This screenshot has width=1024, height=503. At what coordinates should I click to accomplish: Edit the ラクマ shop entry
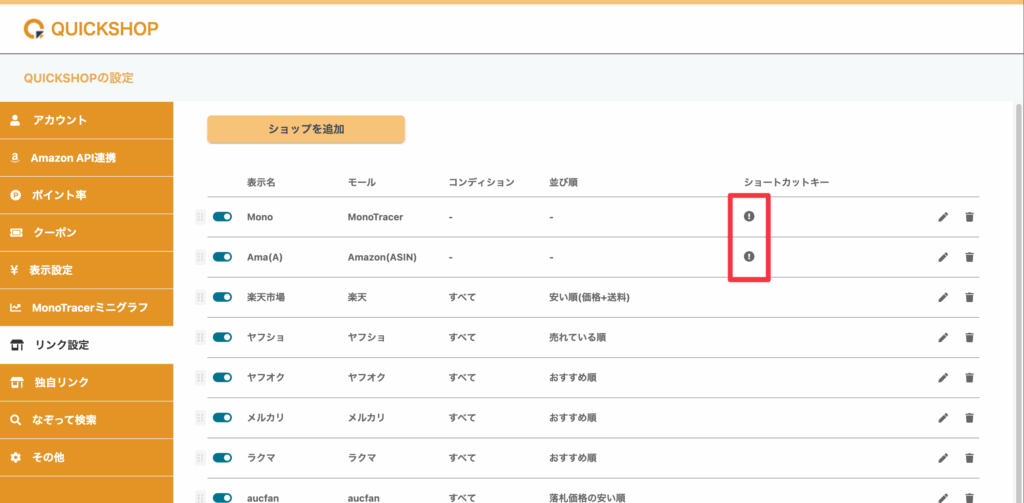(943, 458)
